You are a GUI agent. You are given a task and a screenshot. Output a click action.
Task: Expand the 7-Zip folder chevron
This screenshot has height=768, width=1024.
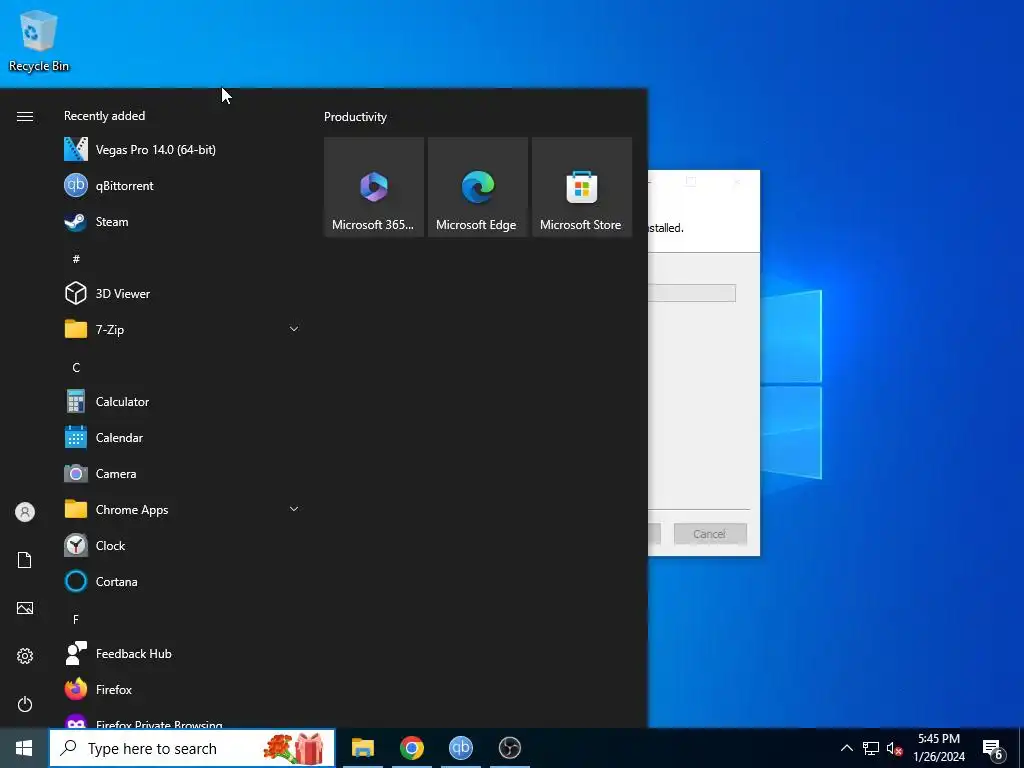pos(294,329)
